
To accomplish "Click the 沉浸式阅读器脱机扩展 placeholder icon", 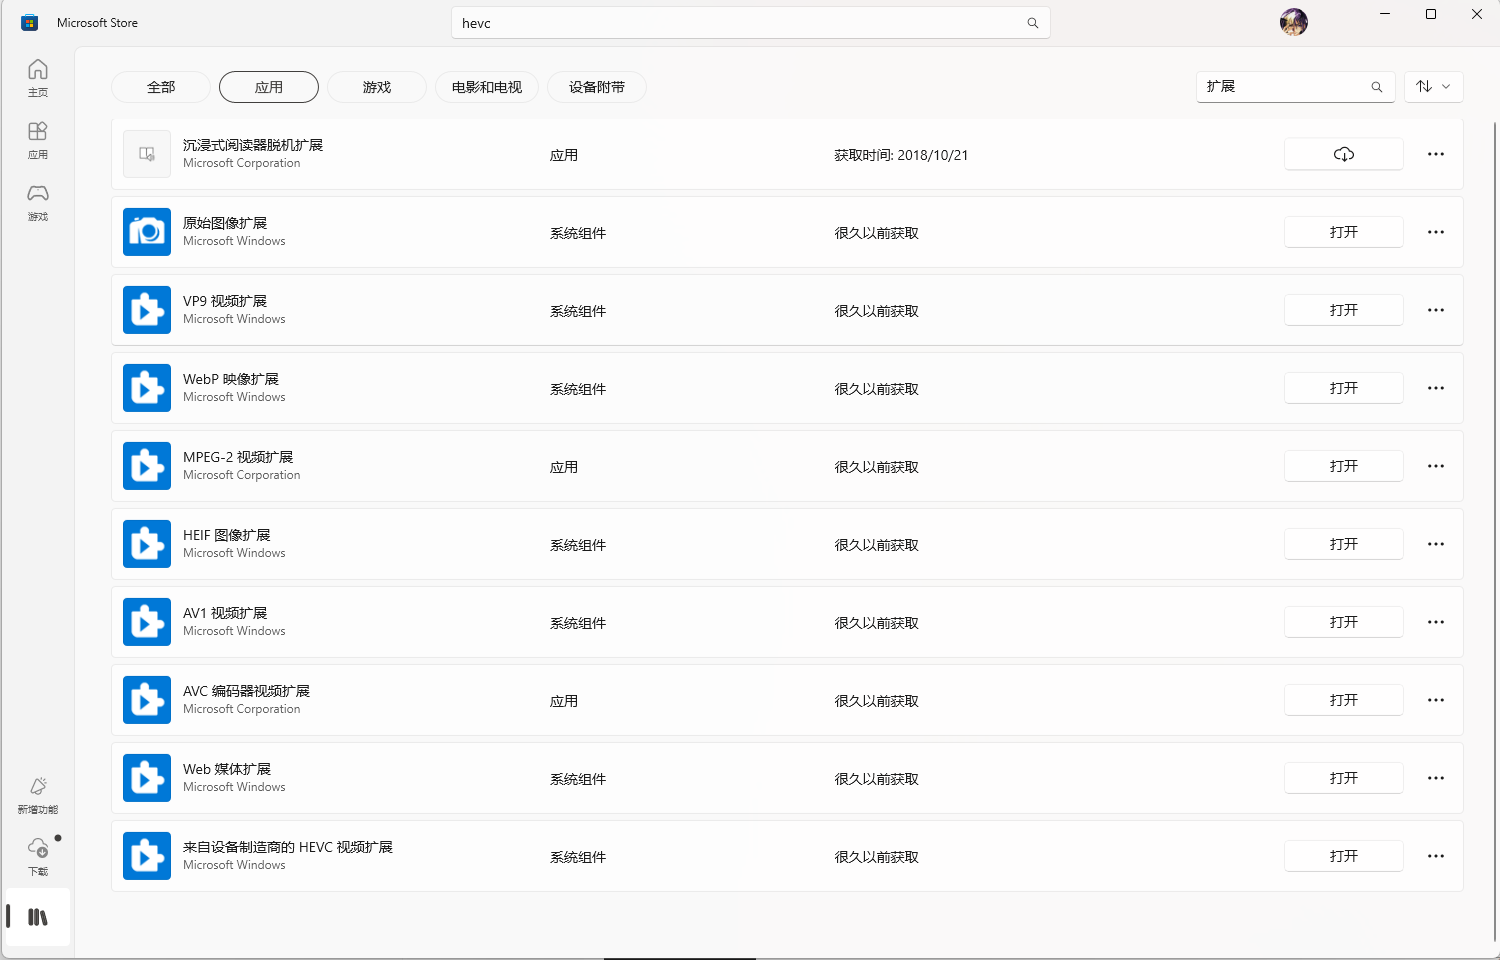I will (147, 154).
